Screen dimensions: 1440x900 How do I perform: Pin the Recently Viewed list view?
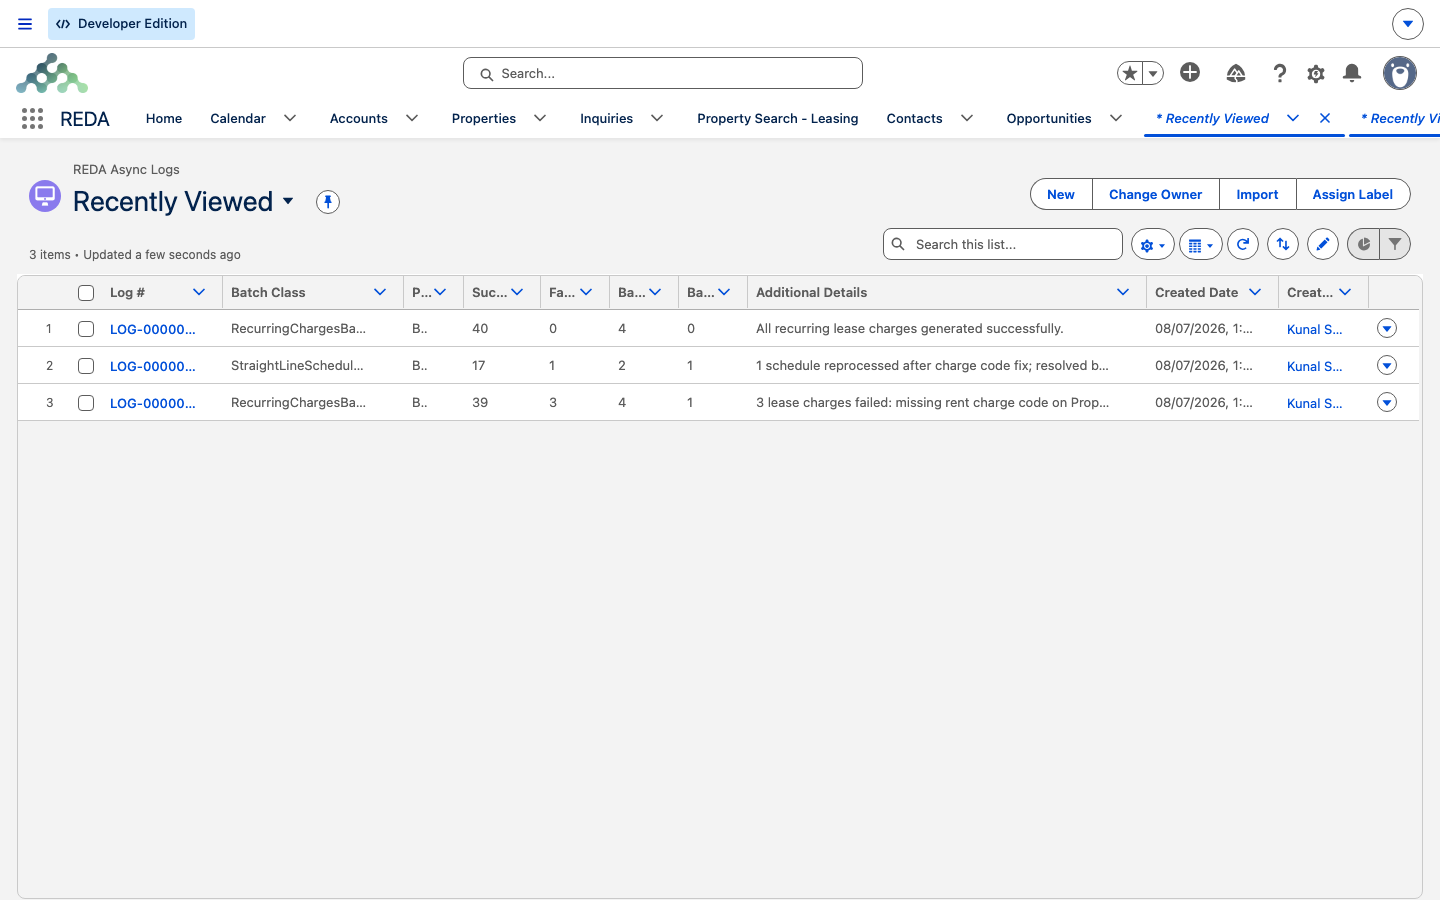[328, 202]
